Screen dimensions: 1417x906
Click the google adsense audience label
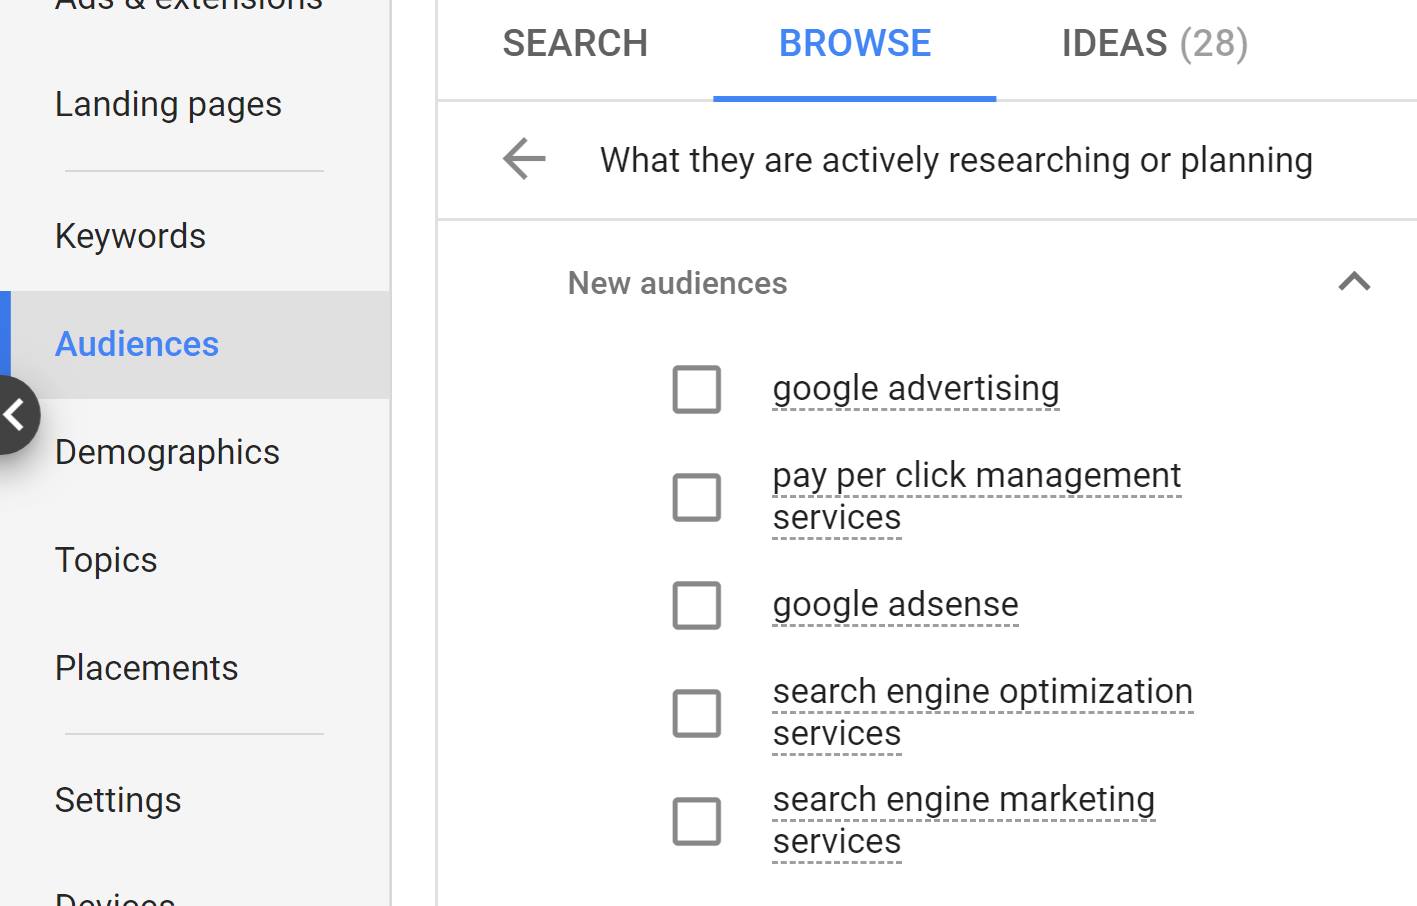click(x=896, y=604)
